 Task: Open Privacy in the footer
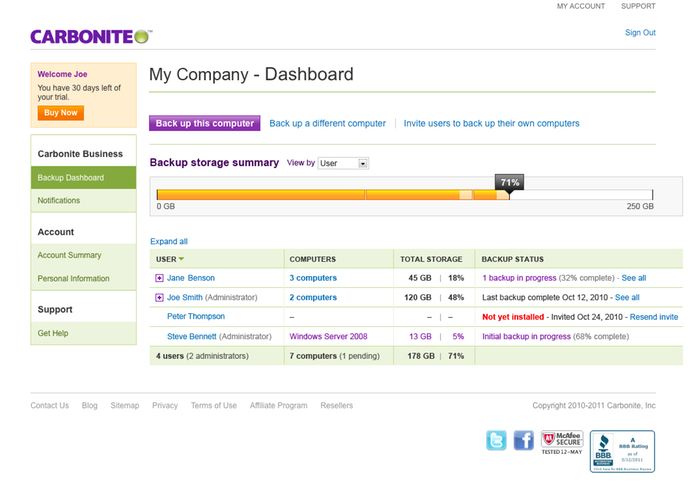coord(165,406)
